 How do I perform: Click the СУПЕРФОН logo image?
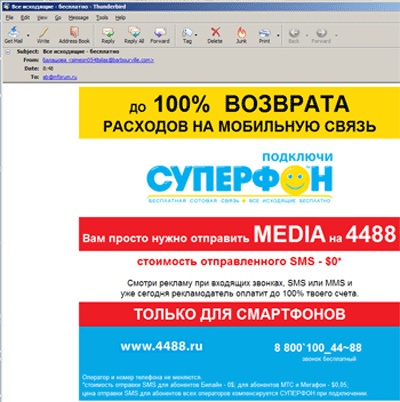tap(240, 183)
